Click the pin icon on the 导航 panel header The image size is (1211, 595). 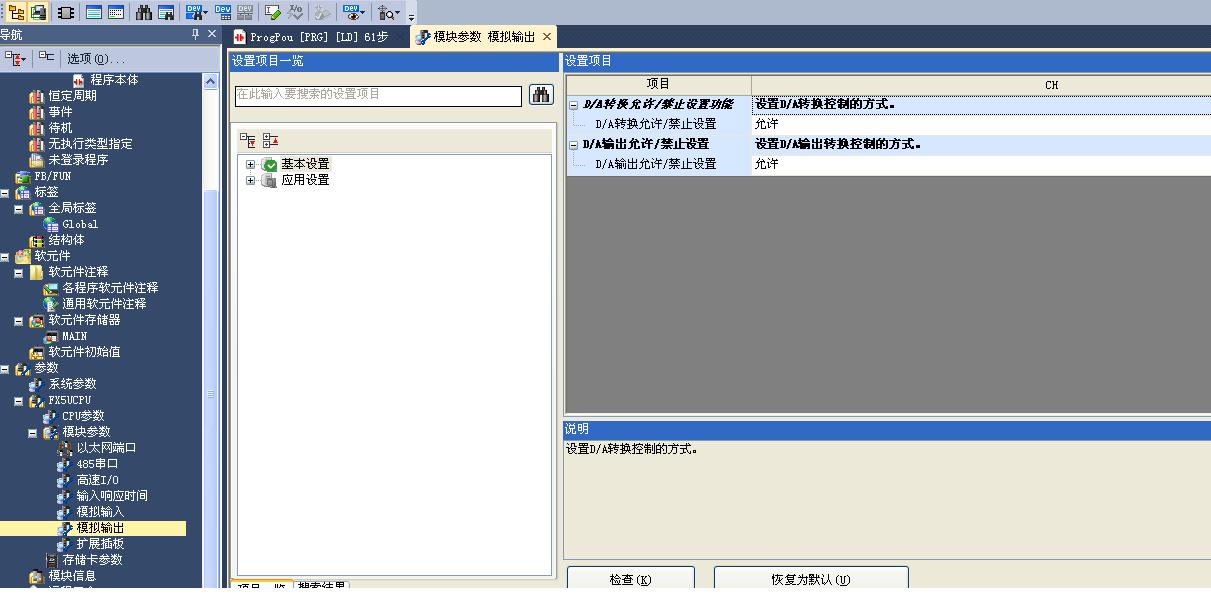point(195,35)
